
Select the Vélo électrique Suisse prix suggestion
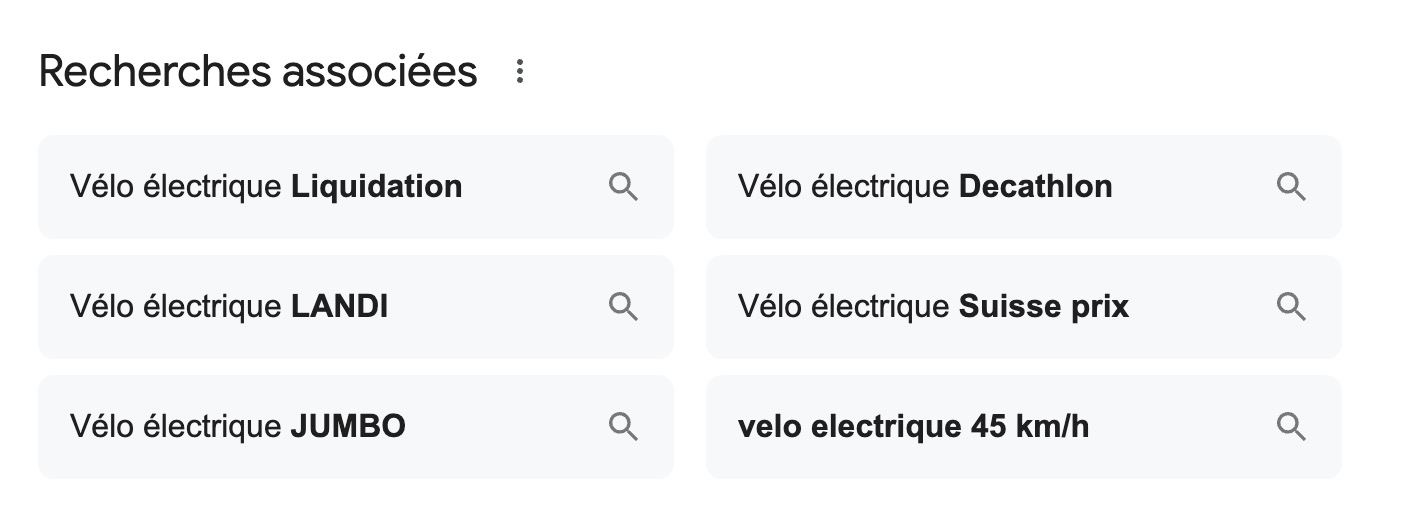coord(1024,307)
